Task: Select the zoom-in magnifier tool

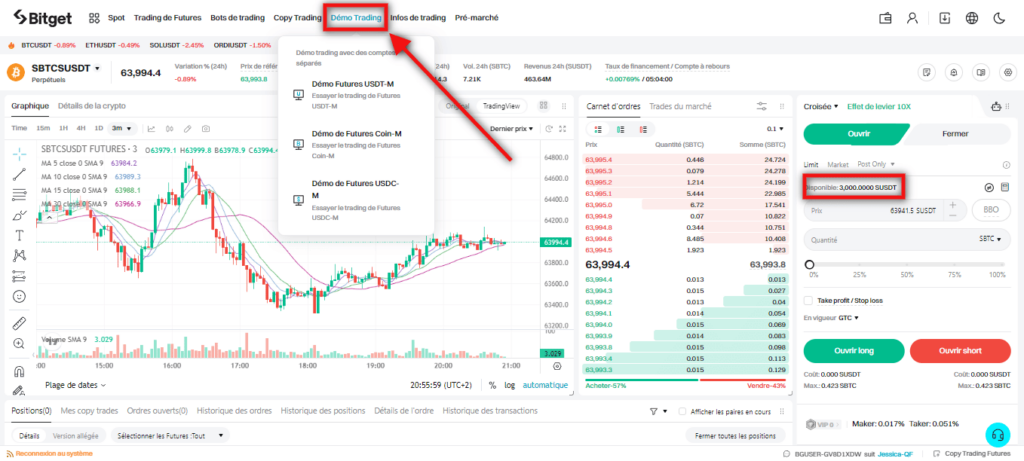Action: [x=20, y=343]
